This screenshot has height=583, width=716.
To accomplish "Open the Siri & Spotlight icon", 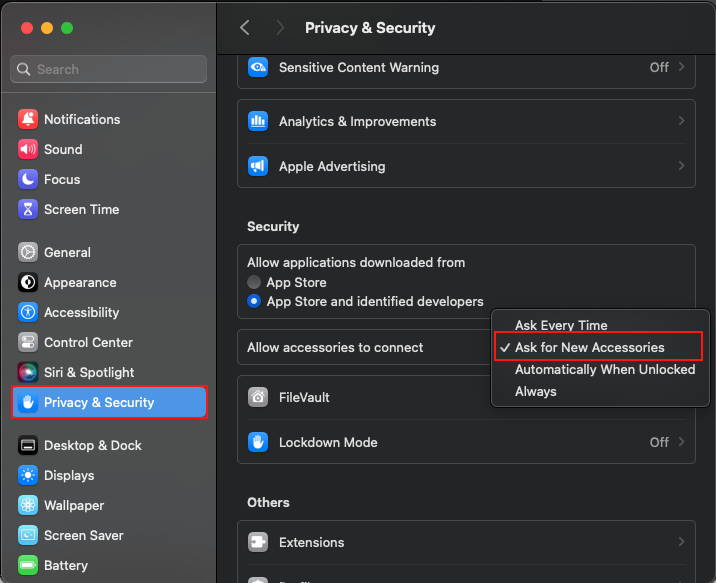I will 28,373.
